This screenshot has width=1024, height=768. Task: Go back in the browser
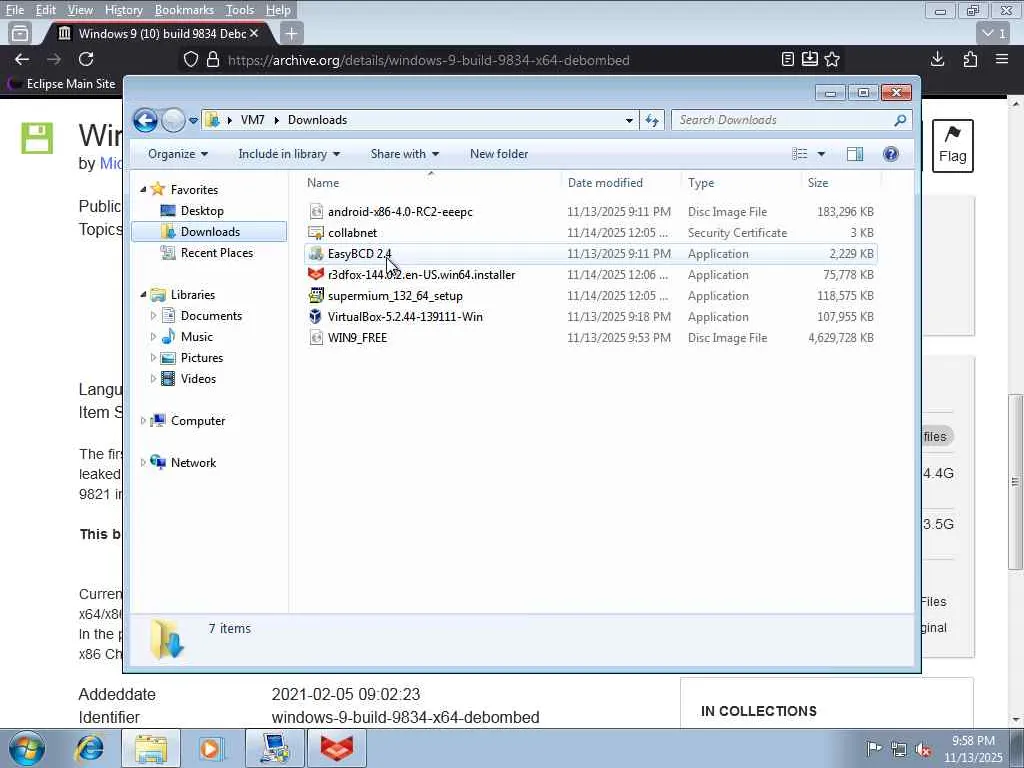point(22,59)
